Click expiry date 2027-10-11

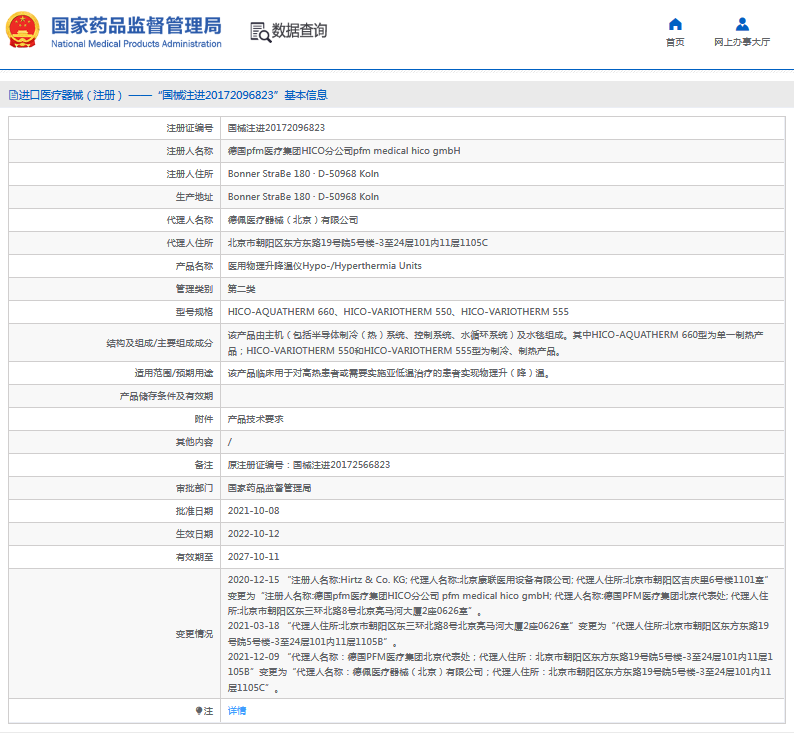point(254,557)
